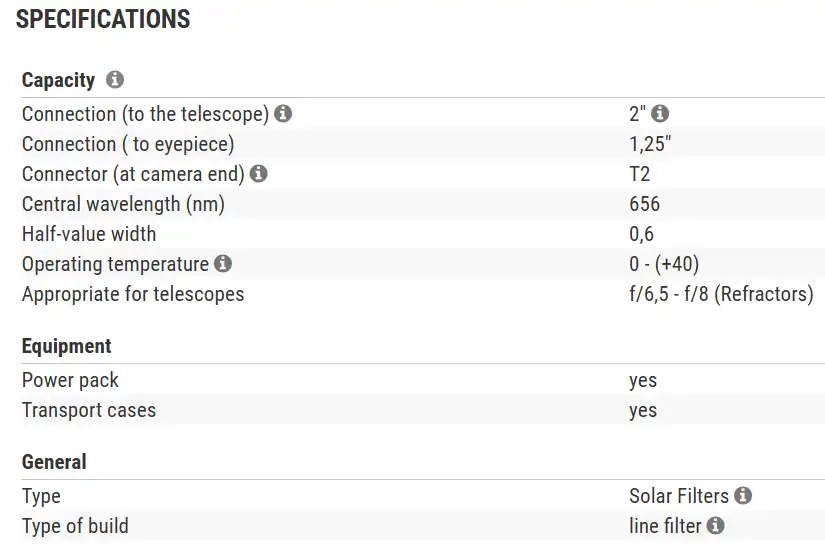Click info icon beside Solar Filters
Image resolution: width=825 pixels, height=553 pixels.
click(743, 495)
